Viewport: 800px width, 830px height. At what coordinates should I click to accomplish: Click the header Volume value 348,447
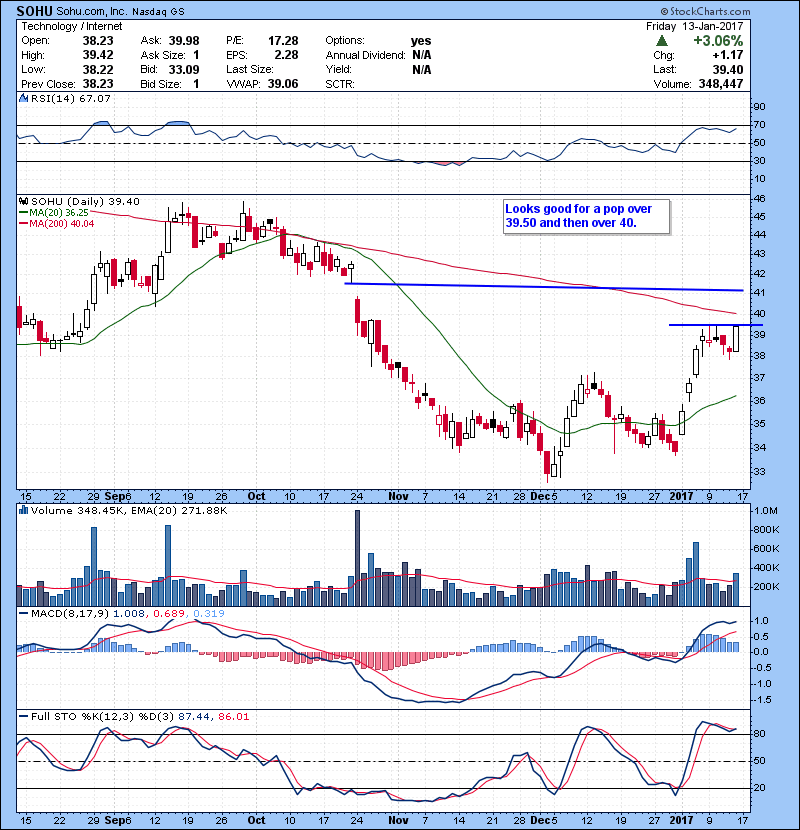[721, 84]
